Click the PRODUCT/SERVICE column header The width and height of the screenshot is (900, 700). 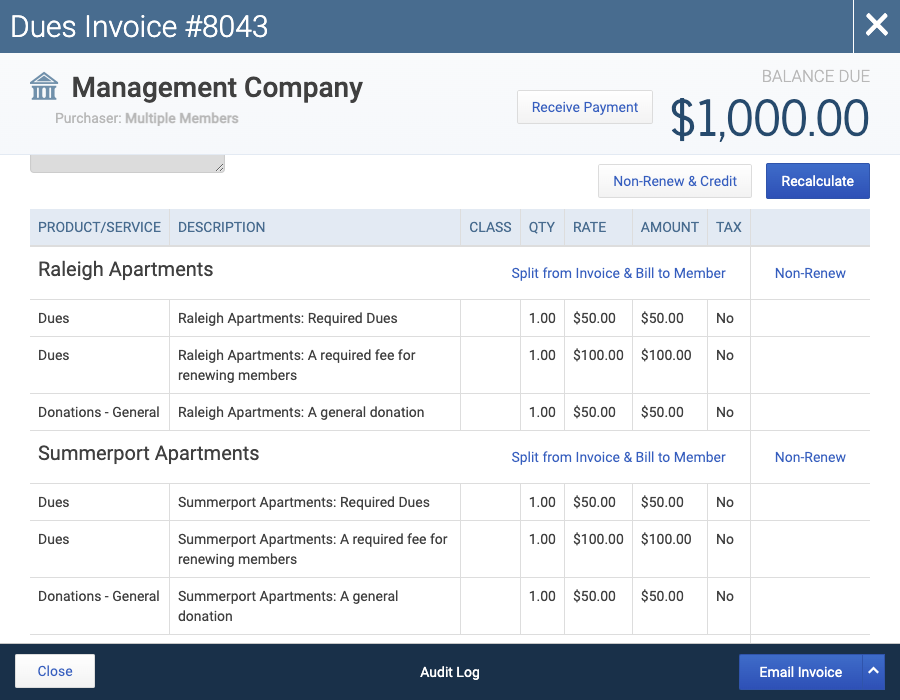[99, 227]
